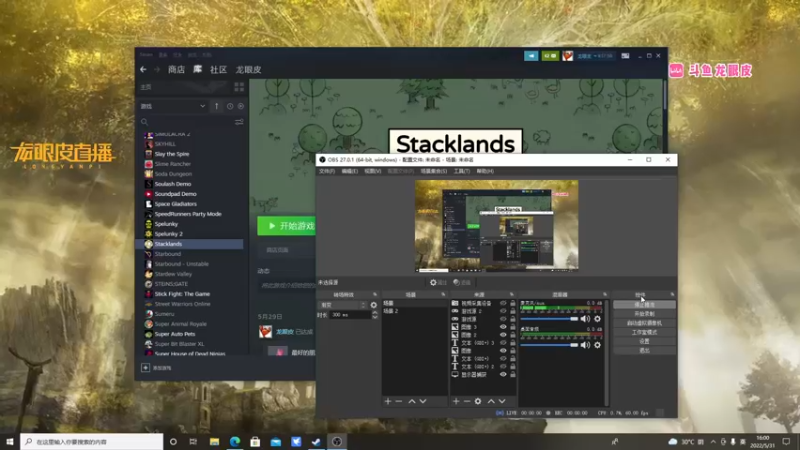Viewport: 800px width, 450px height.
Task: Toggle lock on 图像 source row
Action: tap(513, 351)
